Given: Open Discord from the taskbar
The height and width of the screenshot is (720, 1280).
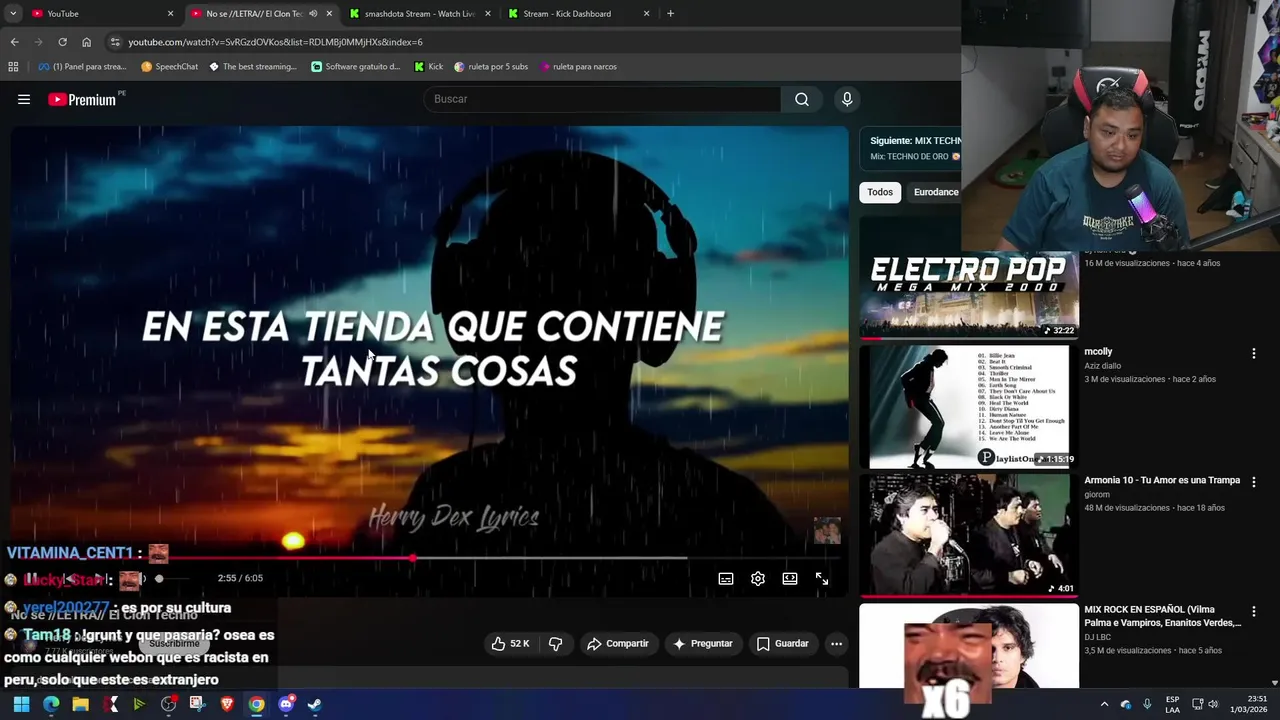Looking at the screenshot, I should pyautogui.click(x=286, y=704).
